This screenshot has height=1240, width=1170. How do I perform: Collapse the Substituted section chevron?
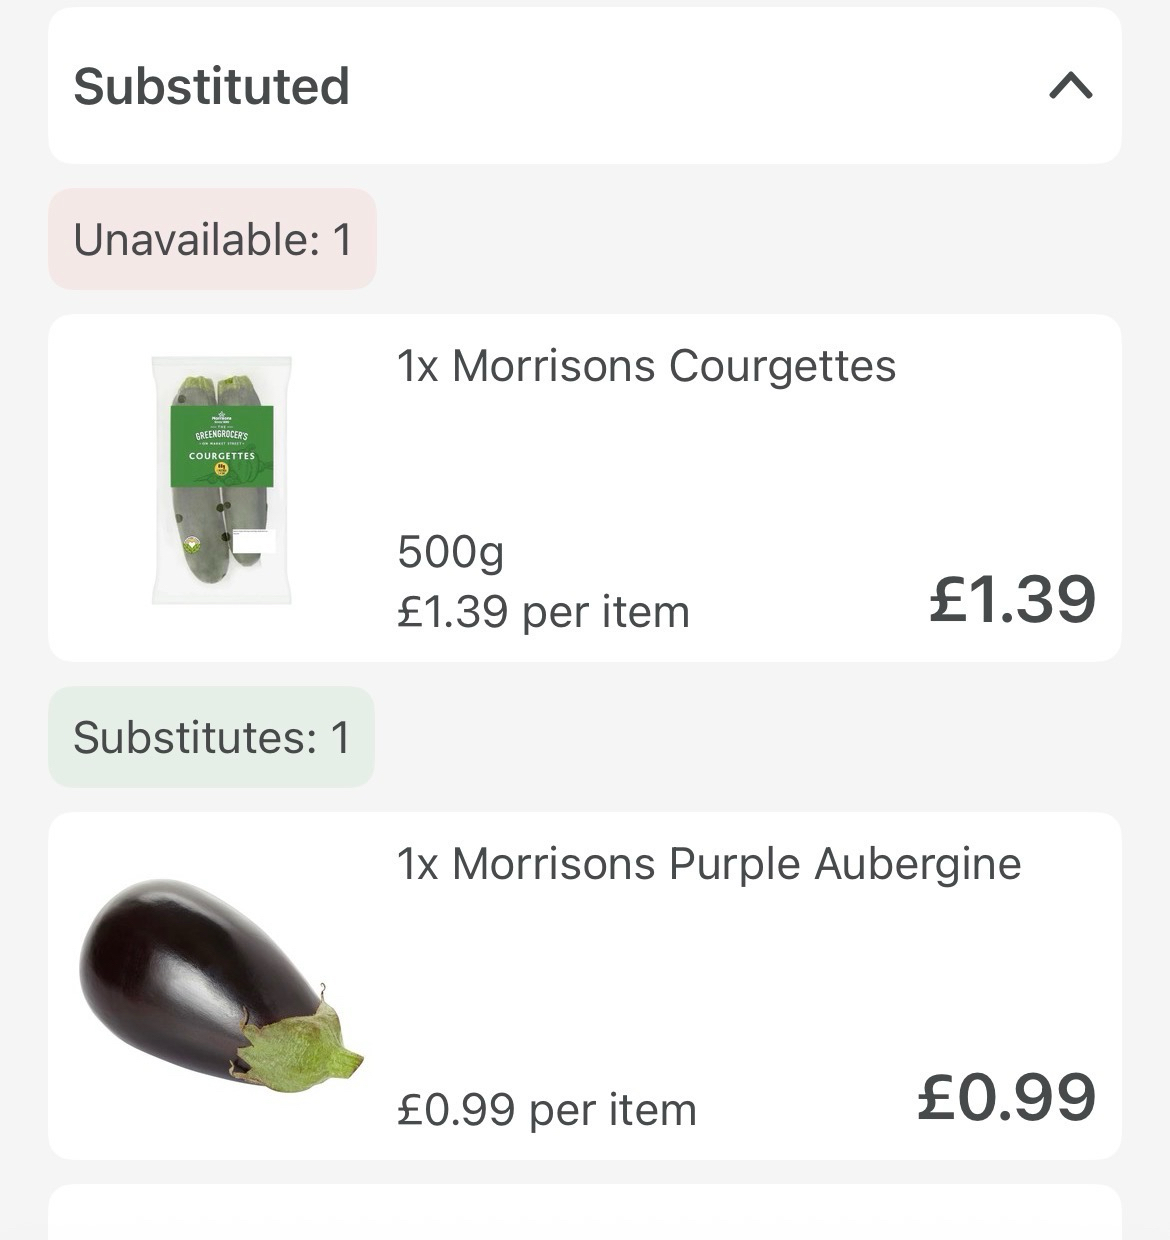(1070, 87)
